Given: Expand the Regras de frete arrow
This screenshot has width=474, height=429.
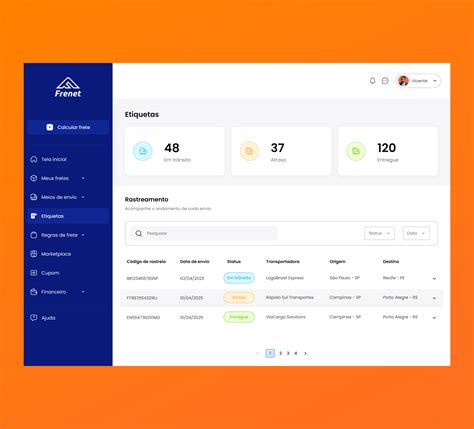Looking at the screenshot, I should click(x=83, y=235).
